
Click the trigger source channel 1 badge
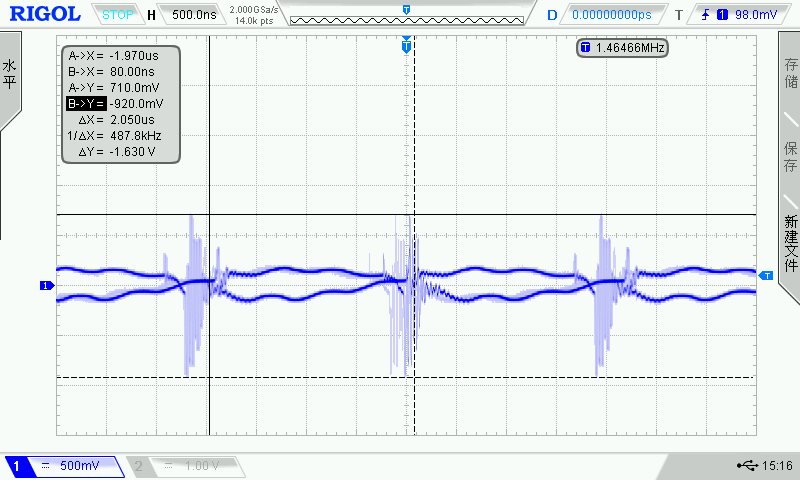pyautogui.click(x=722, y=15)
